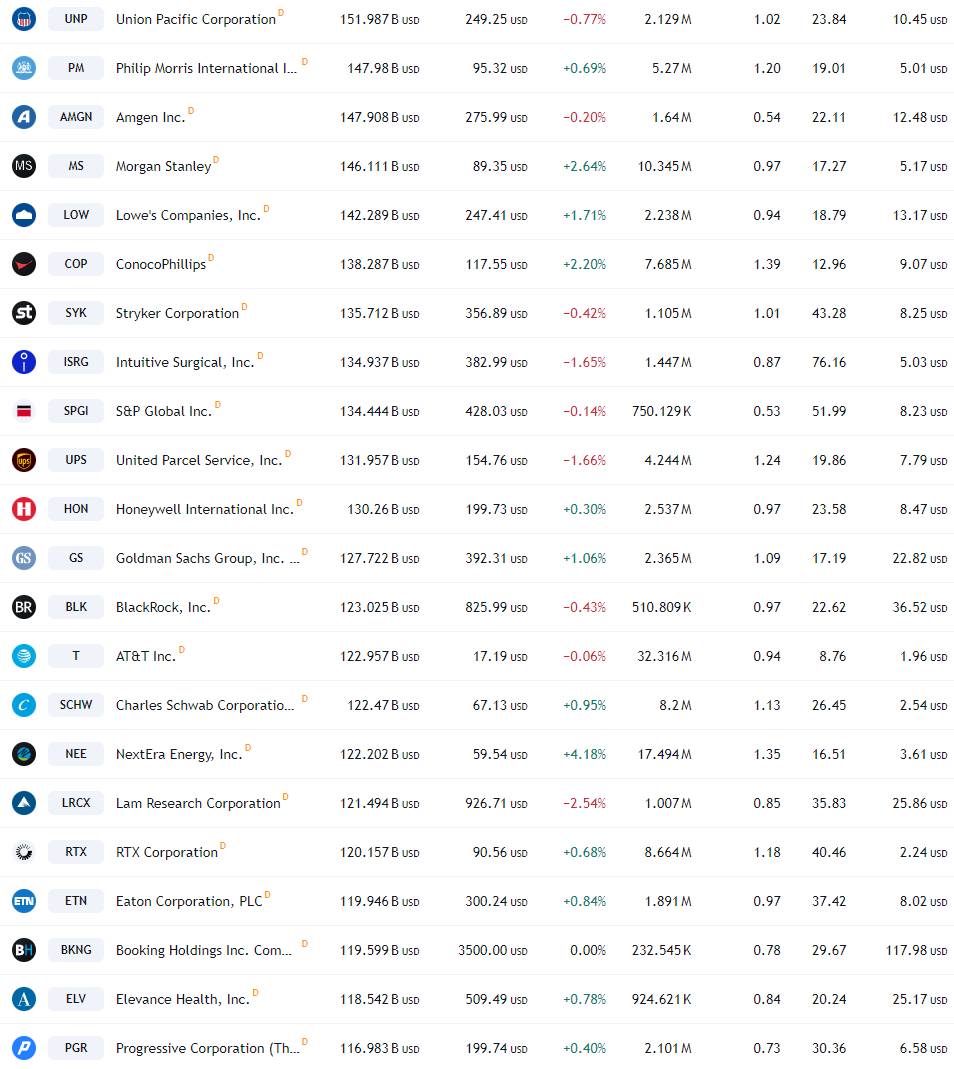Select the BKNG ticker badge
The height and width of the screenshot is (1069, 954).
point(76,950)
